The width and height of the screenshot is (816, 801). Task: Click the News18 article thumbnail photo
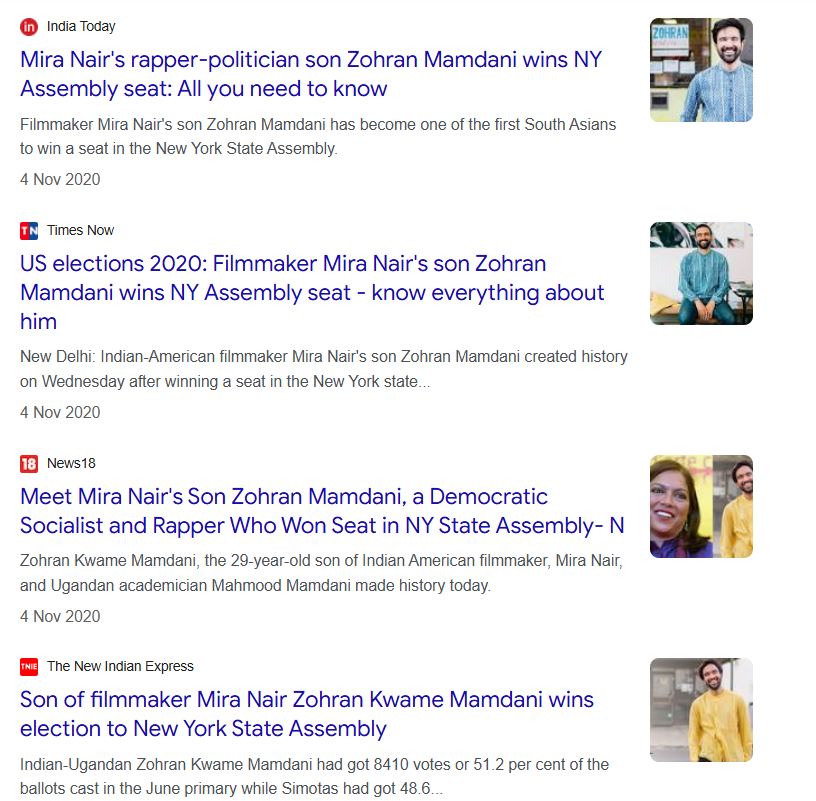coord(701,506)
